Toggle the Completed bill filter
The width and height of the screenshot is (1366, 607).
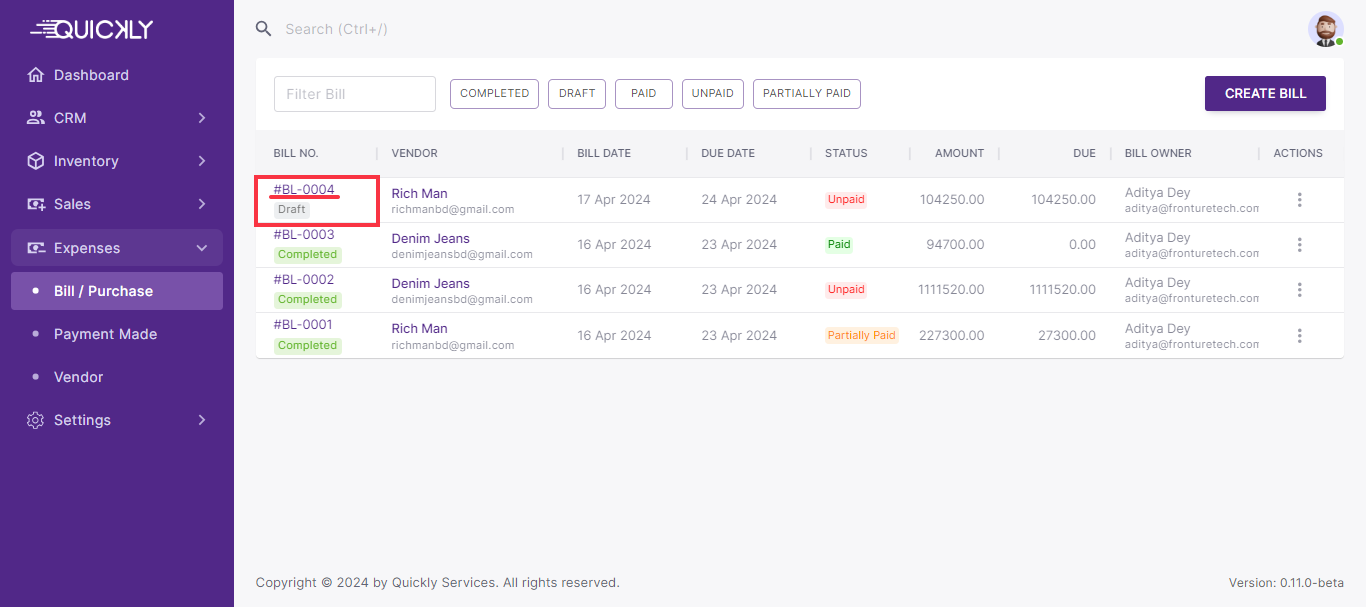click(494, 94)
